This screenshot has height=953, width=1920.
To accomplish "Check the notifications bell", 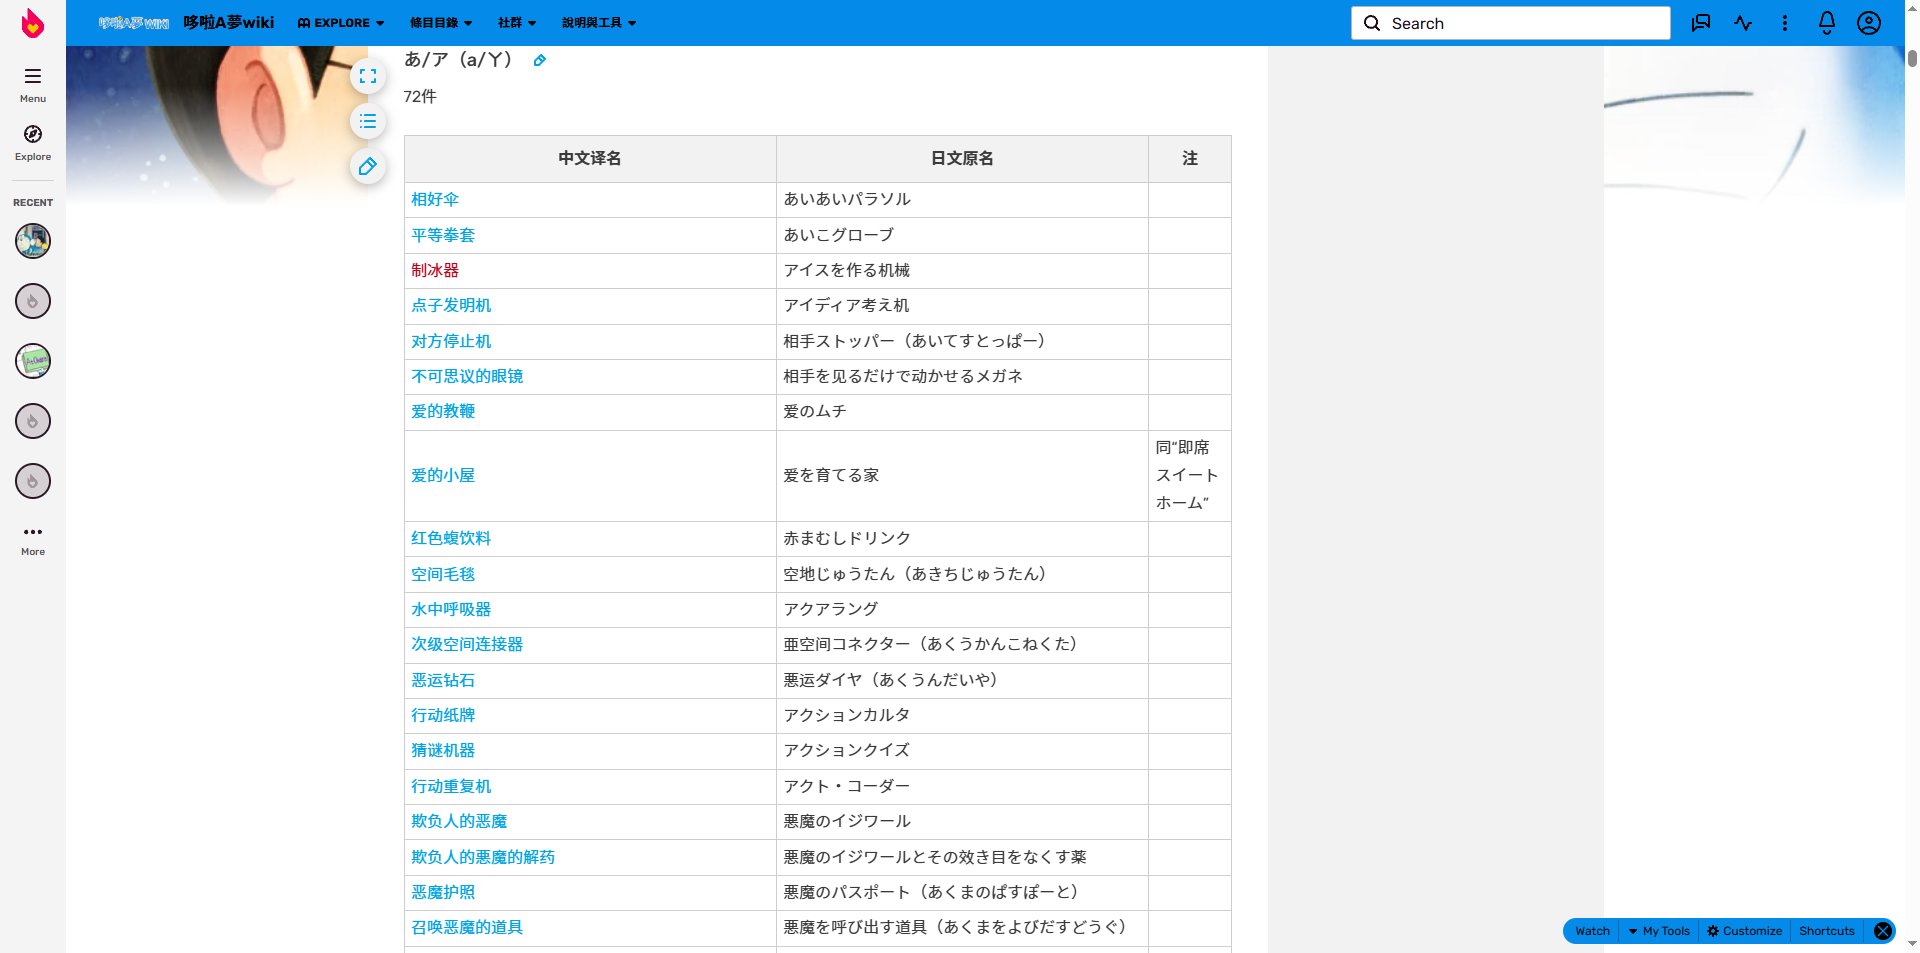I will click(1826, 22).
